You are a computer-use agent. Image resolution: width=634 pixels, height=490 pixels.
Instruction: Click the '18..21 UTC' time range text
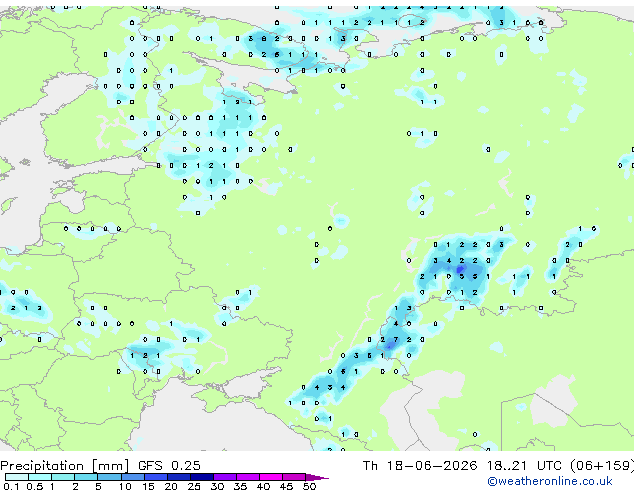[x=524, y=466]
